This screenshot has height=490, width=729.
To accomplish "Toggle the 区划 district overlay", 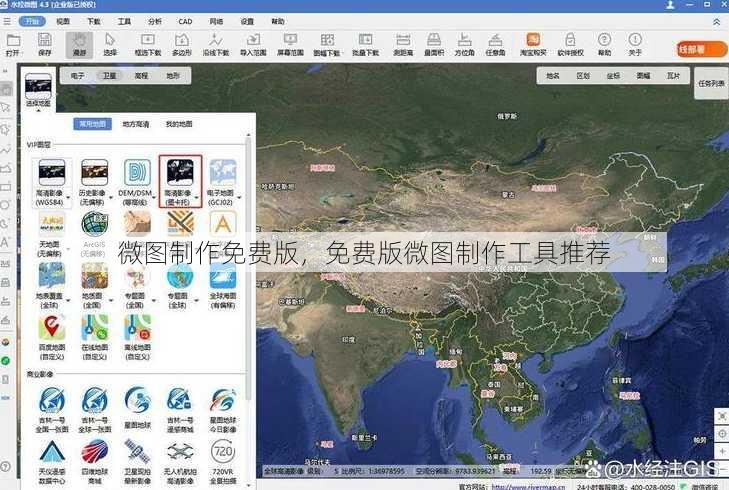I will (x=583, y=76).
